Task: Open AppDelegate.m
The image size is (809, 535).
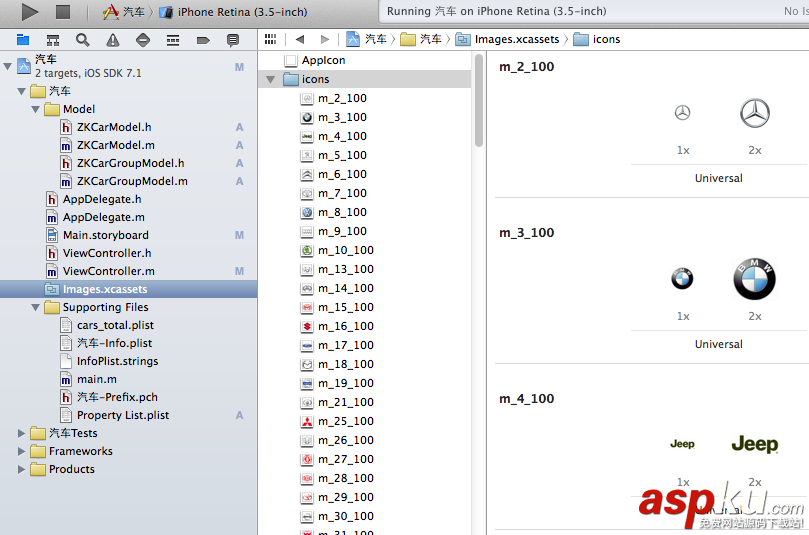Action: tap(103, 217)
